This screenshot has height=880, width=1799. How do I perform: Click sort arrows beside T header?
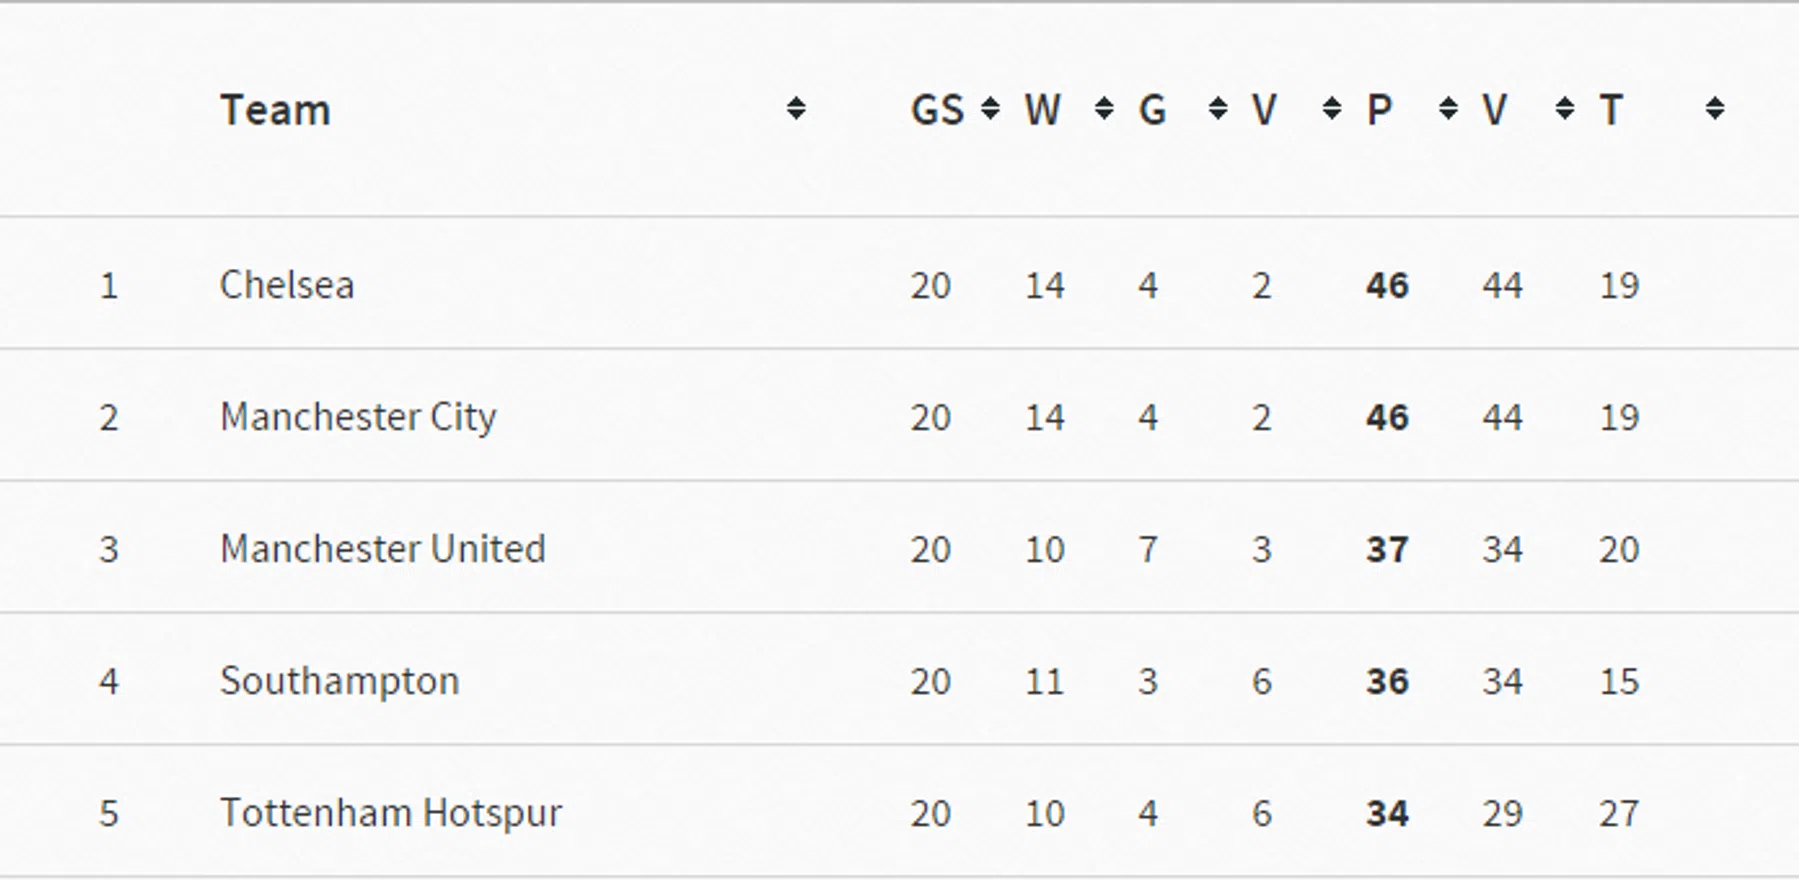click(1715, 109)
